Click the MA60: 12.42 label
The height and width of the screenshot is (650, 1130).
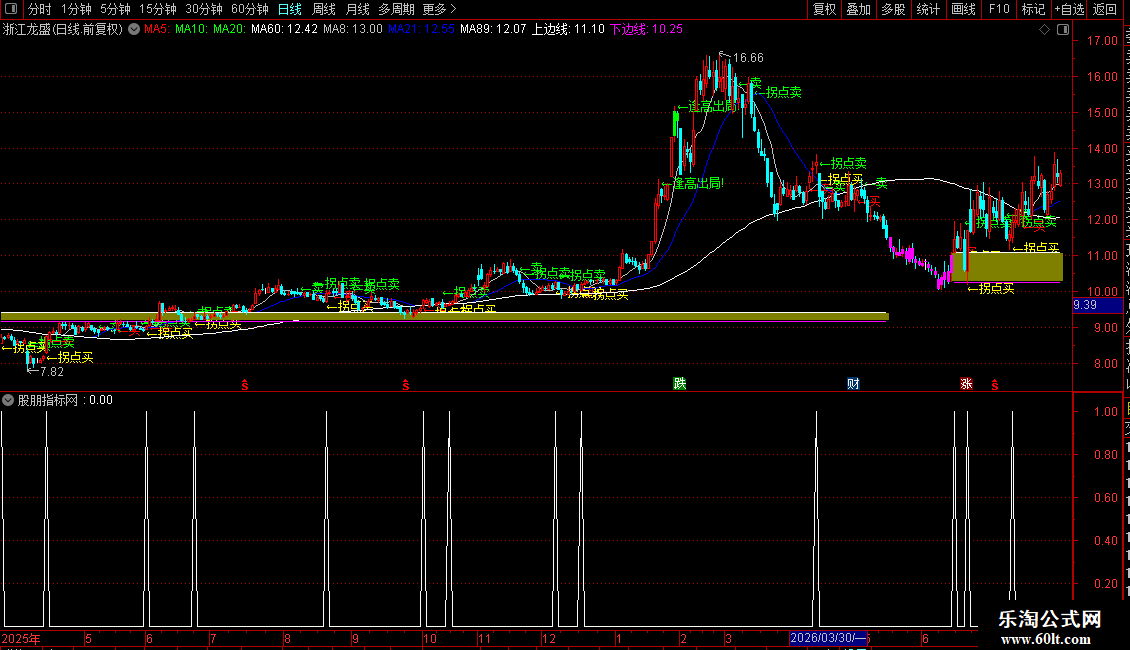tap(284, 30)
